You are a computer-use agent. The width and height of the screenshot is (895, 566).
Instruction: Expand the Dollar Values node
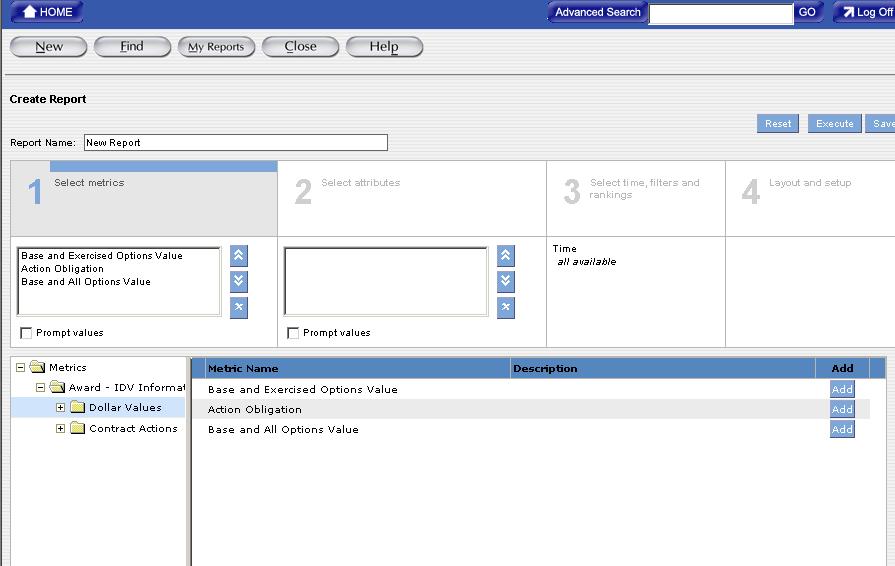tap(60, 407)
